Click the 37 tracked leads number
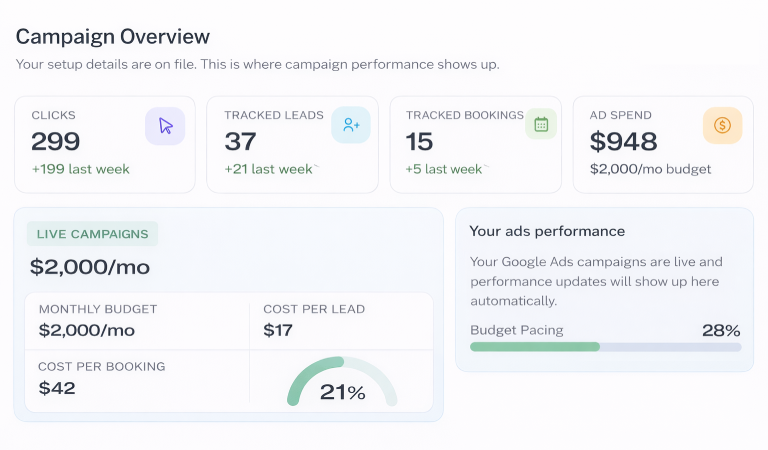The image size is (768, 450). (x=241, y=142)
